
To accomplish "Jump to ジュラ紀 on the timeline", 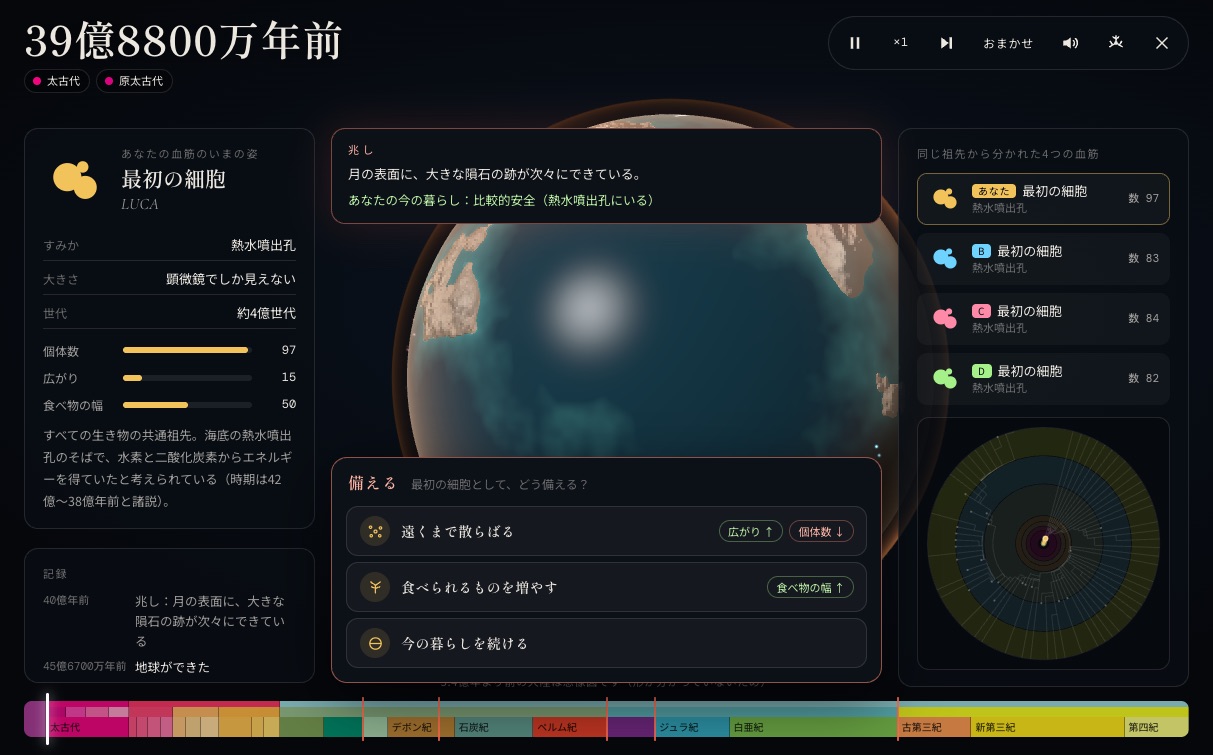I will pyautogui.click(x=692, y=727).
